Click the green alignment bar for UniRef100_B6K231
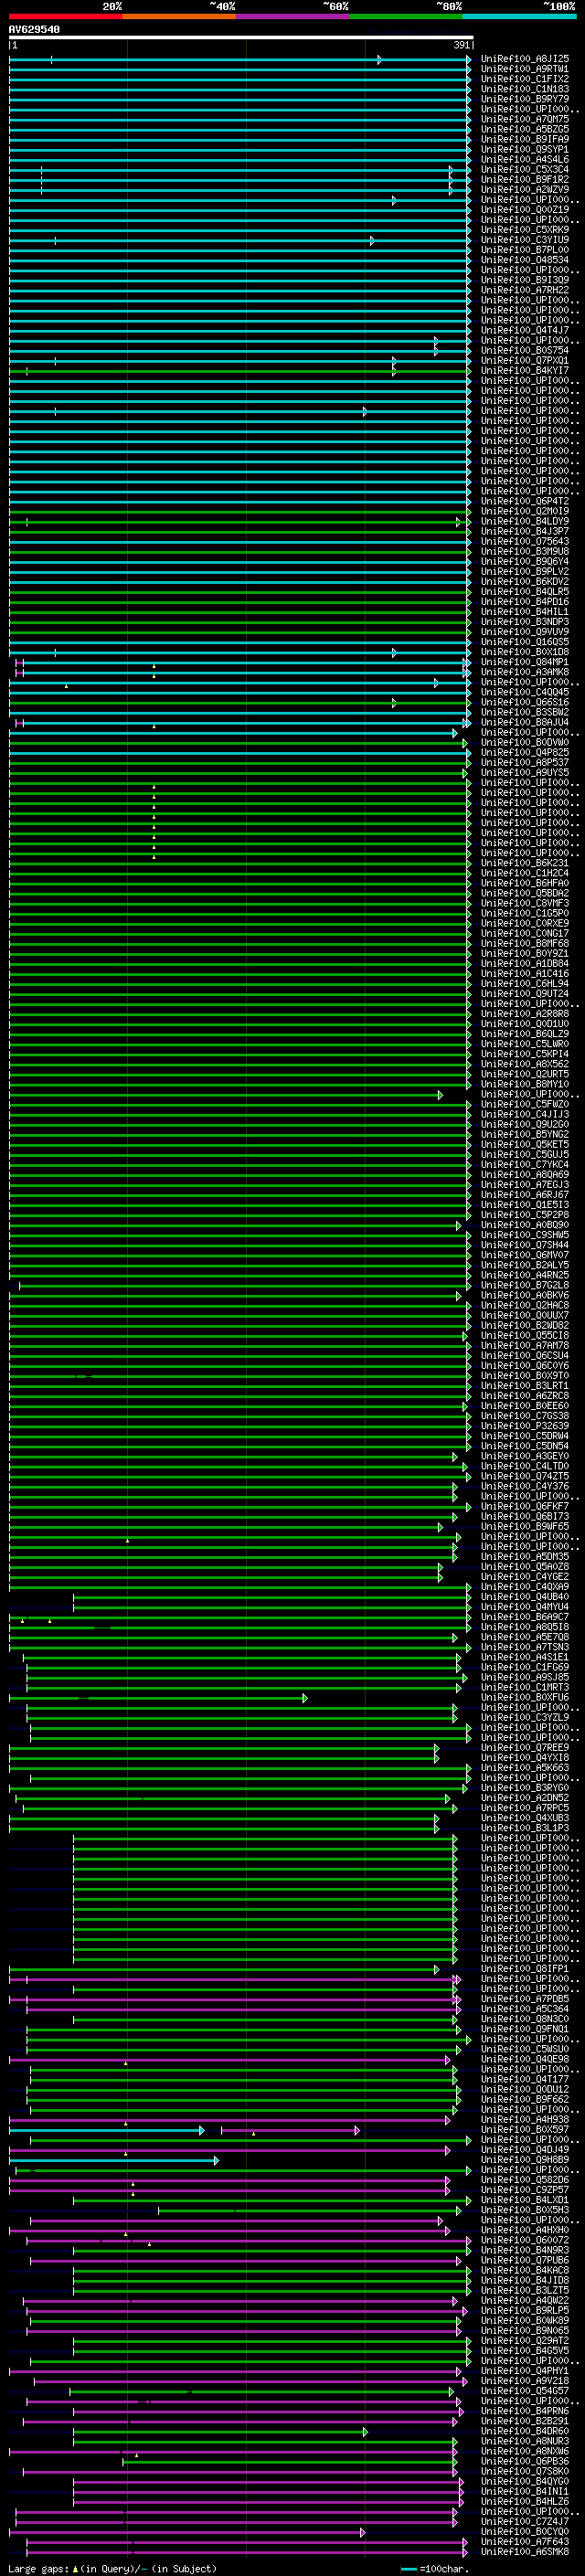The height and width of the screenshot is (2576, 585). 240,863
